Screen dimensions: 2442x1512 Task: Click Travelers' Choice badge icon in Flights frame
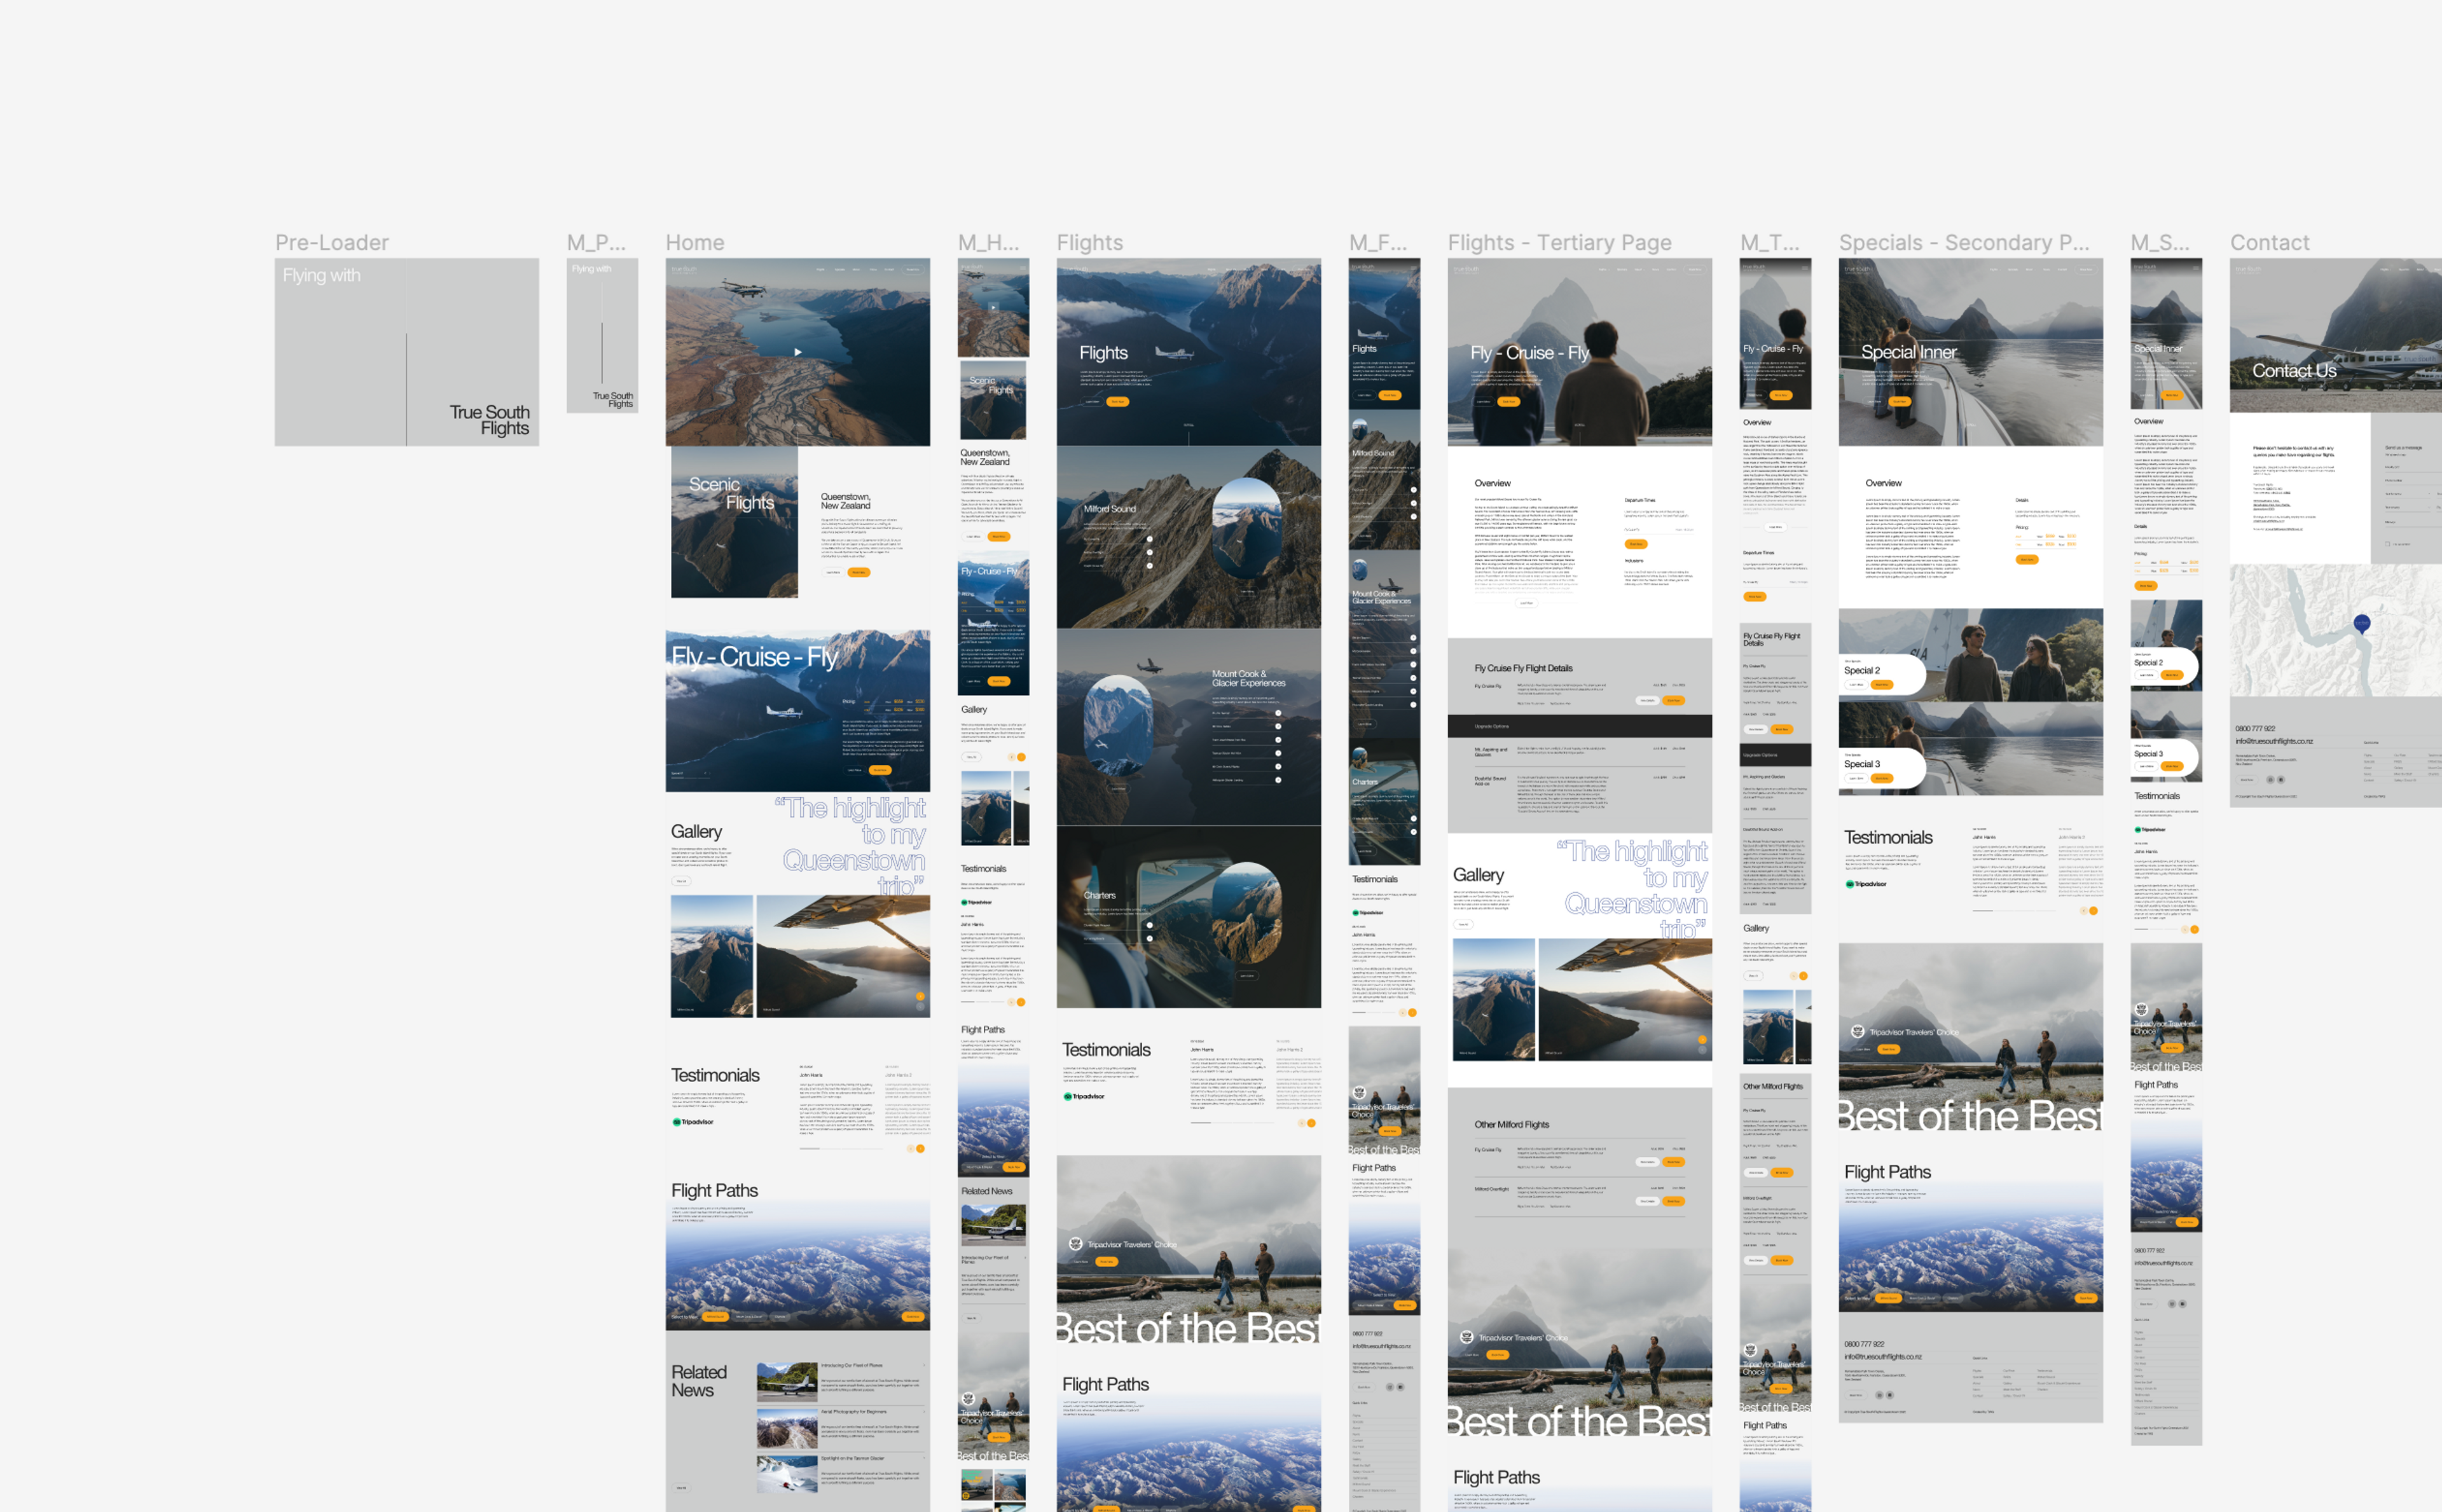tap(1075, 1244)
